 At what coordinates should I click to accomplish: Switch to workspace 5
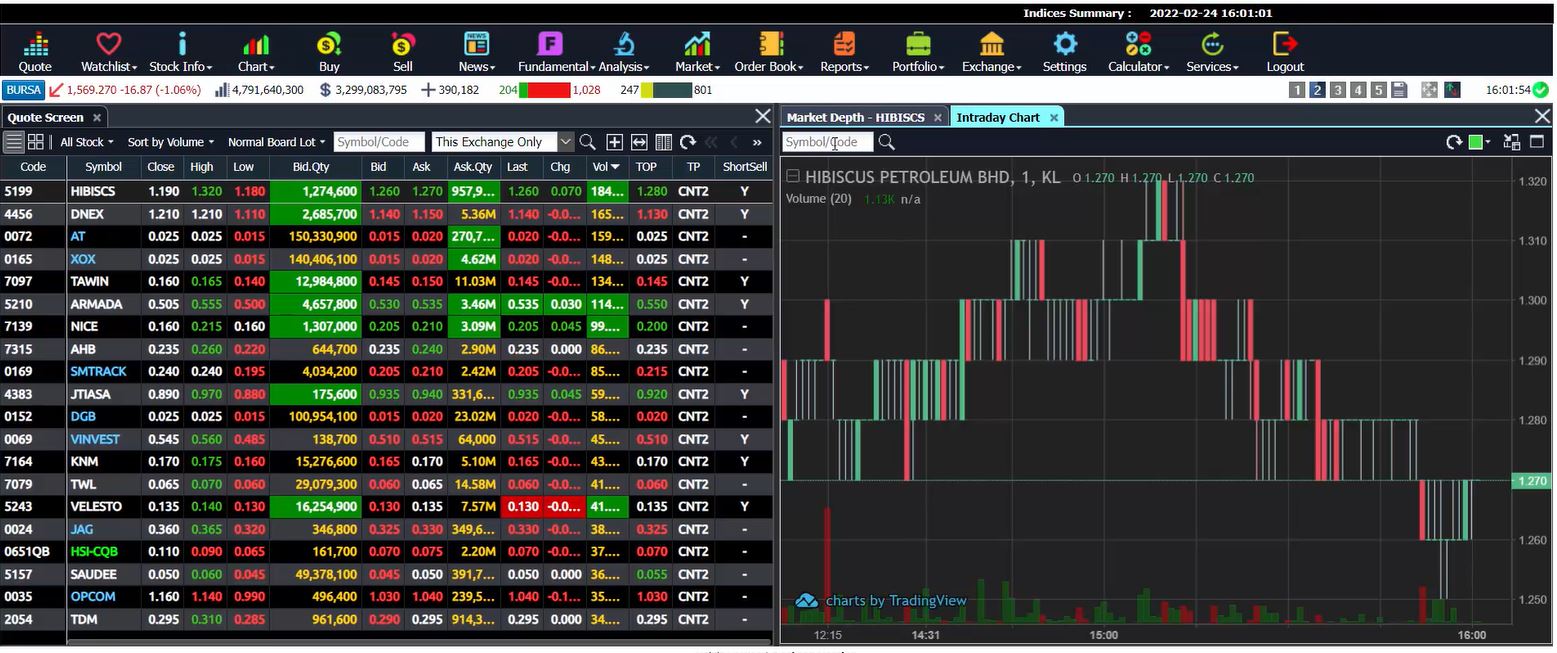[1378, 90]
